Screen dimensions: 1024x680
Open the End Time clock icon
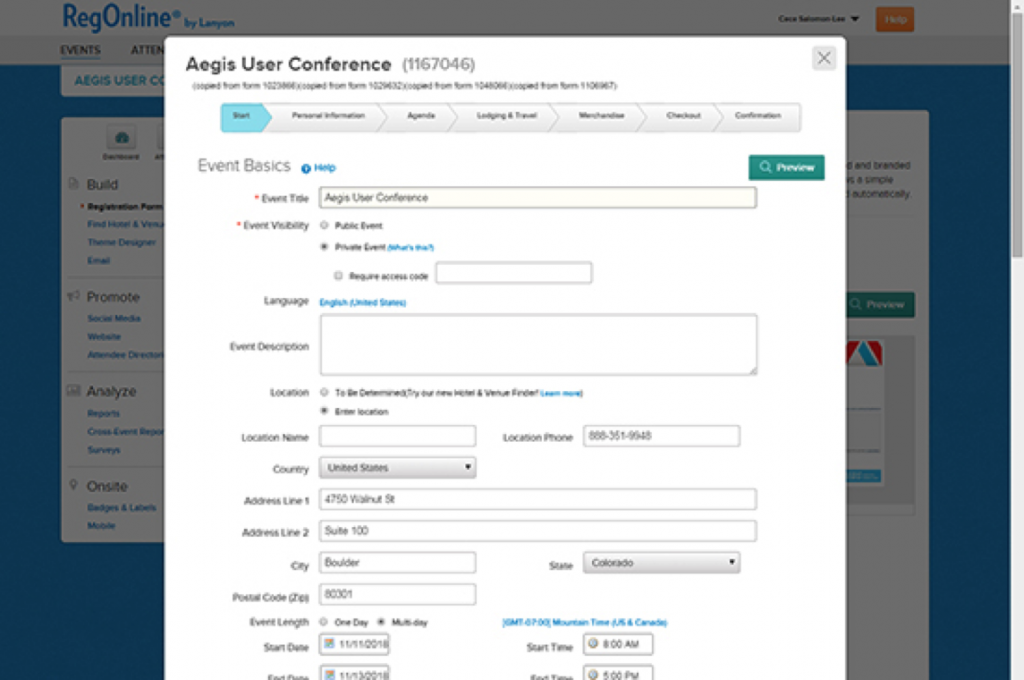[x=593, y=675]
